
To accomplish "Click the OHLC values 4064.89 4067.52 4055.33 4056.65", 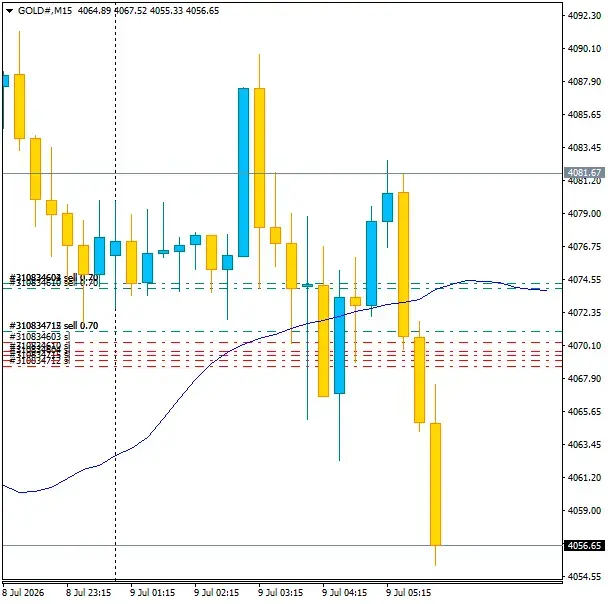I will [149, 10].
